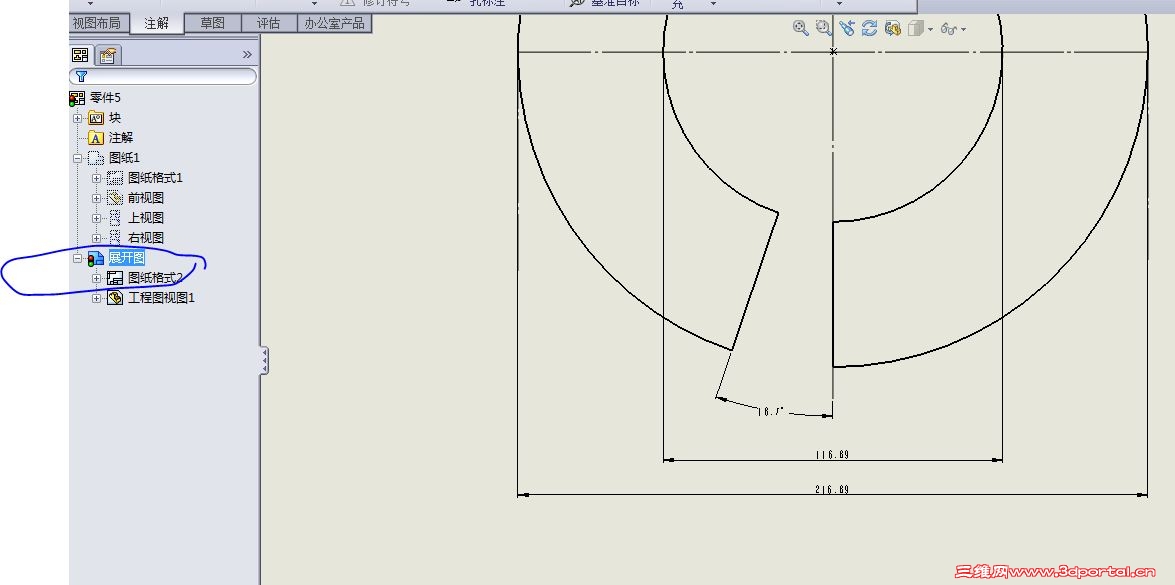The image size is (1175, 585).
Task: Select the 前视图 drawing view
Action: [145, 198]
